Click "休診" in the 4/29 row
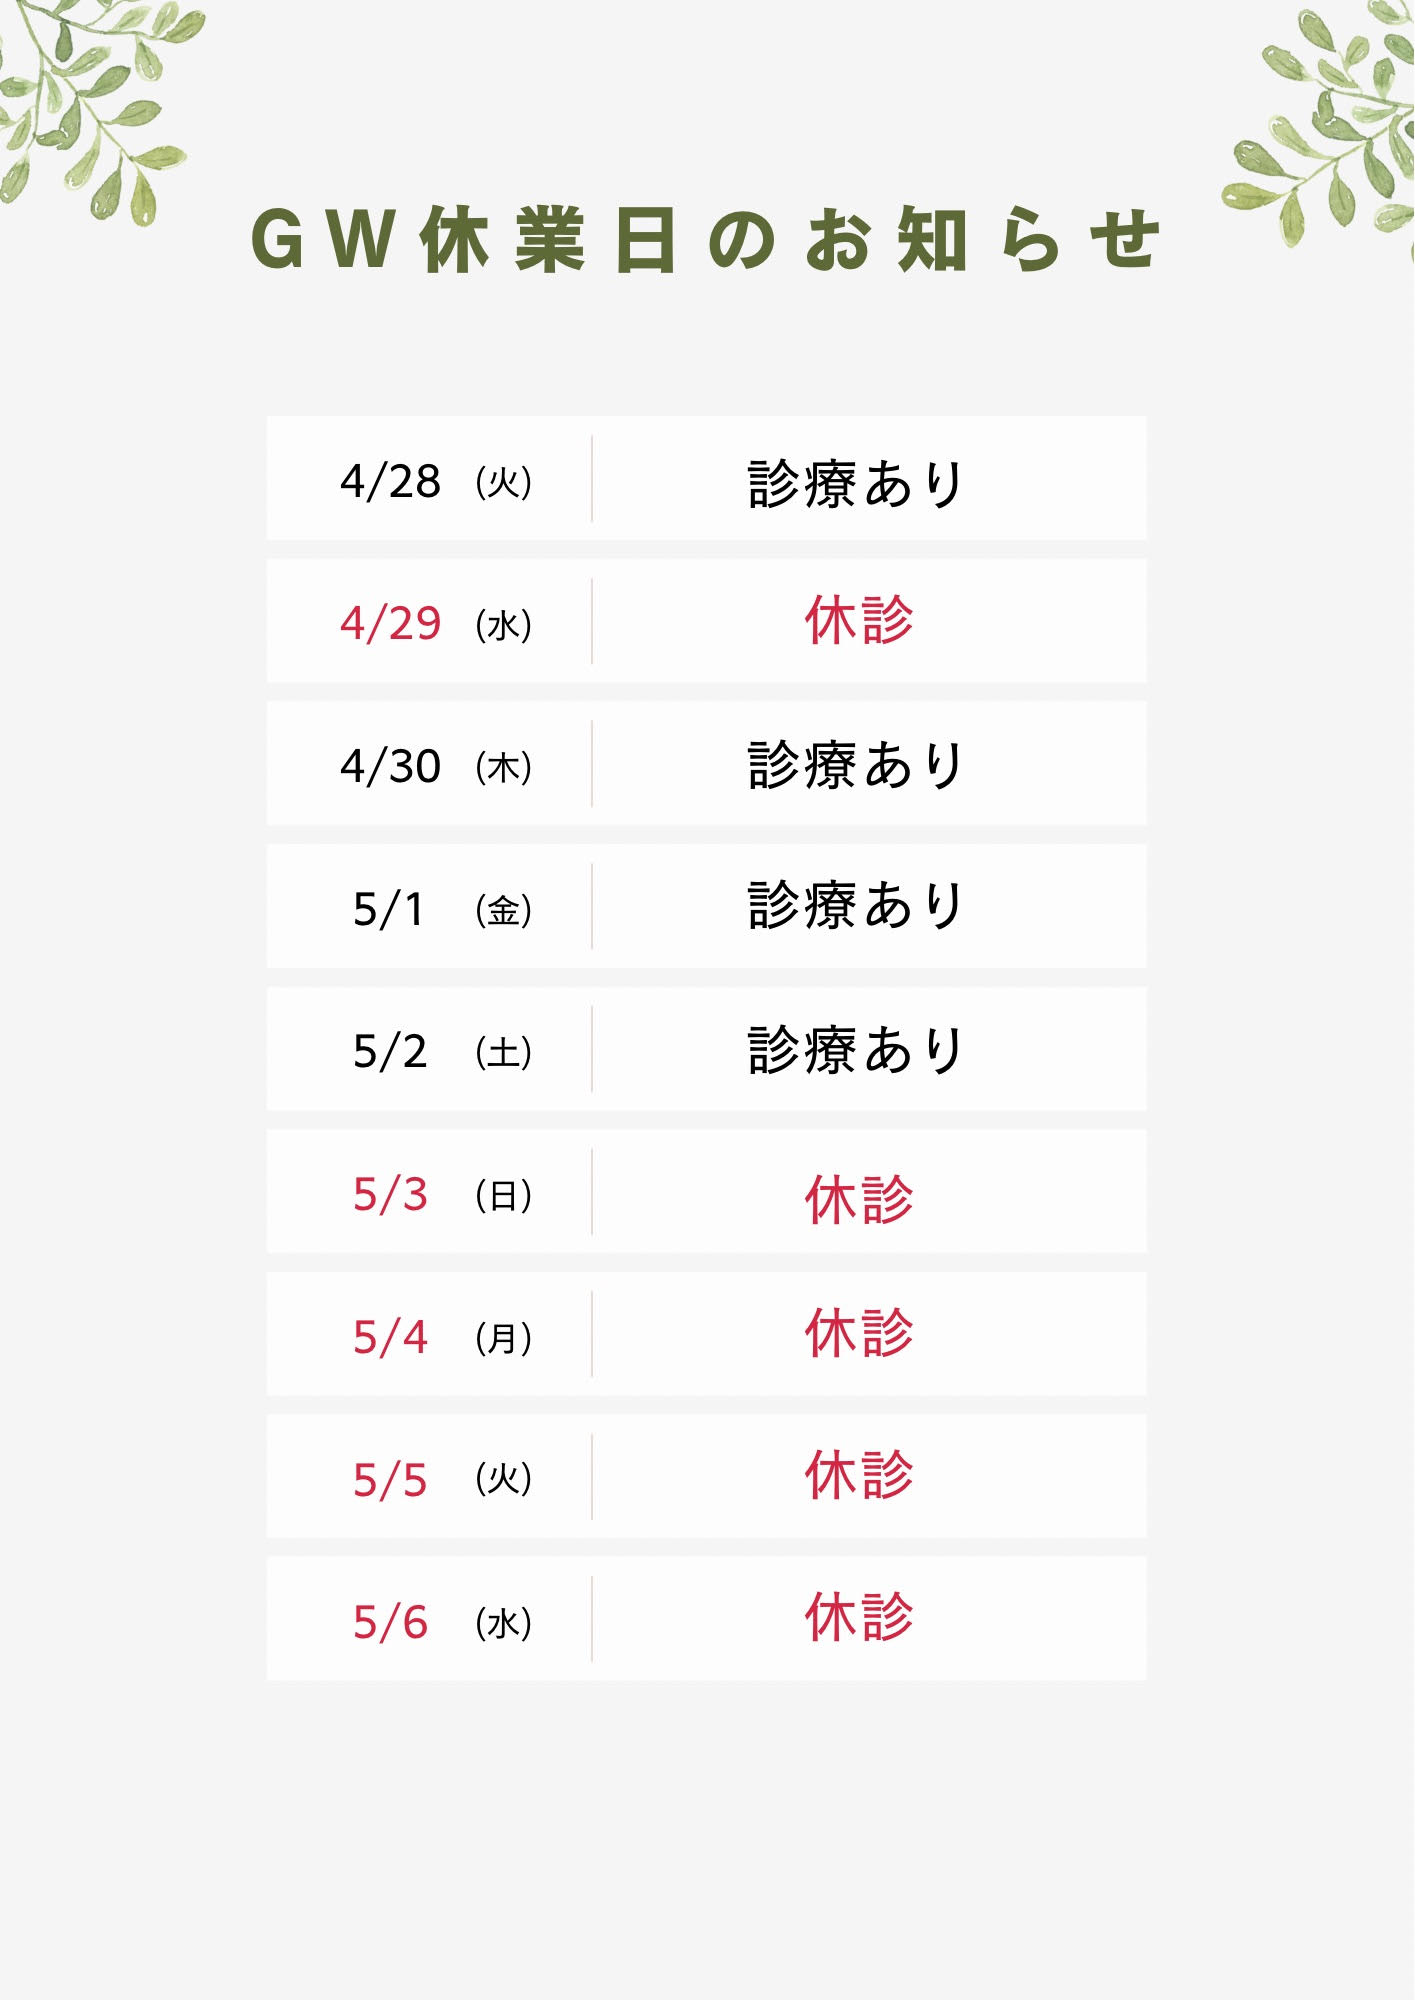 859,620
